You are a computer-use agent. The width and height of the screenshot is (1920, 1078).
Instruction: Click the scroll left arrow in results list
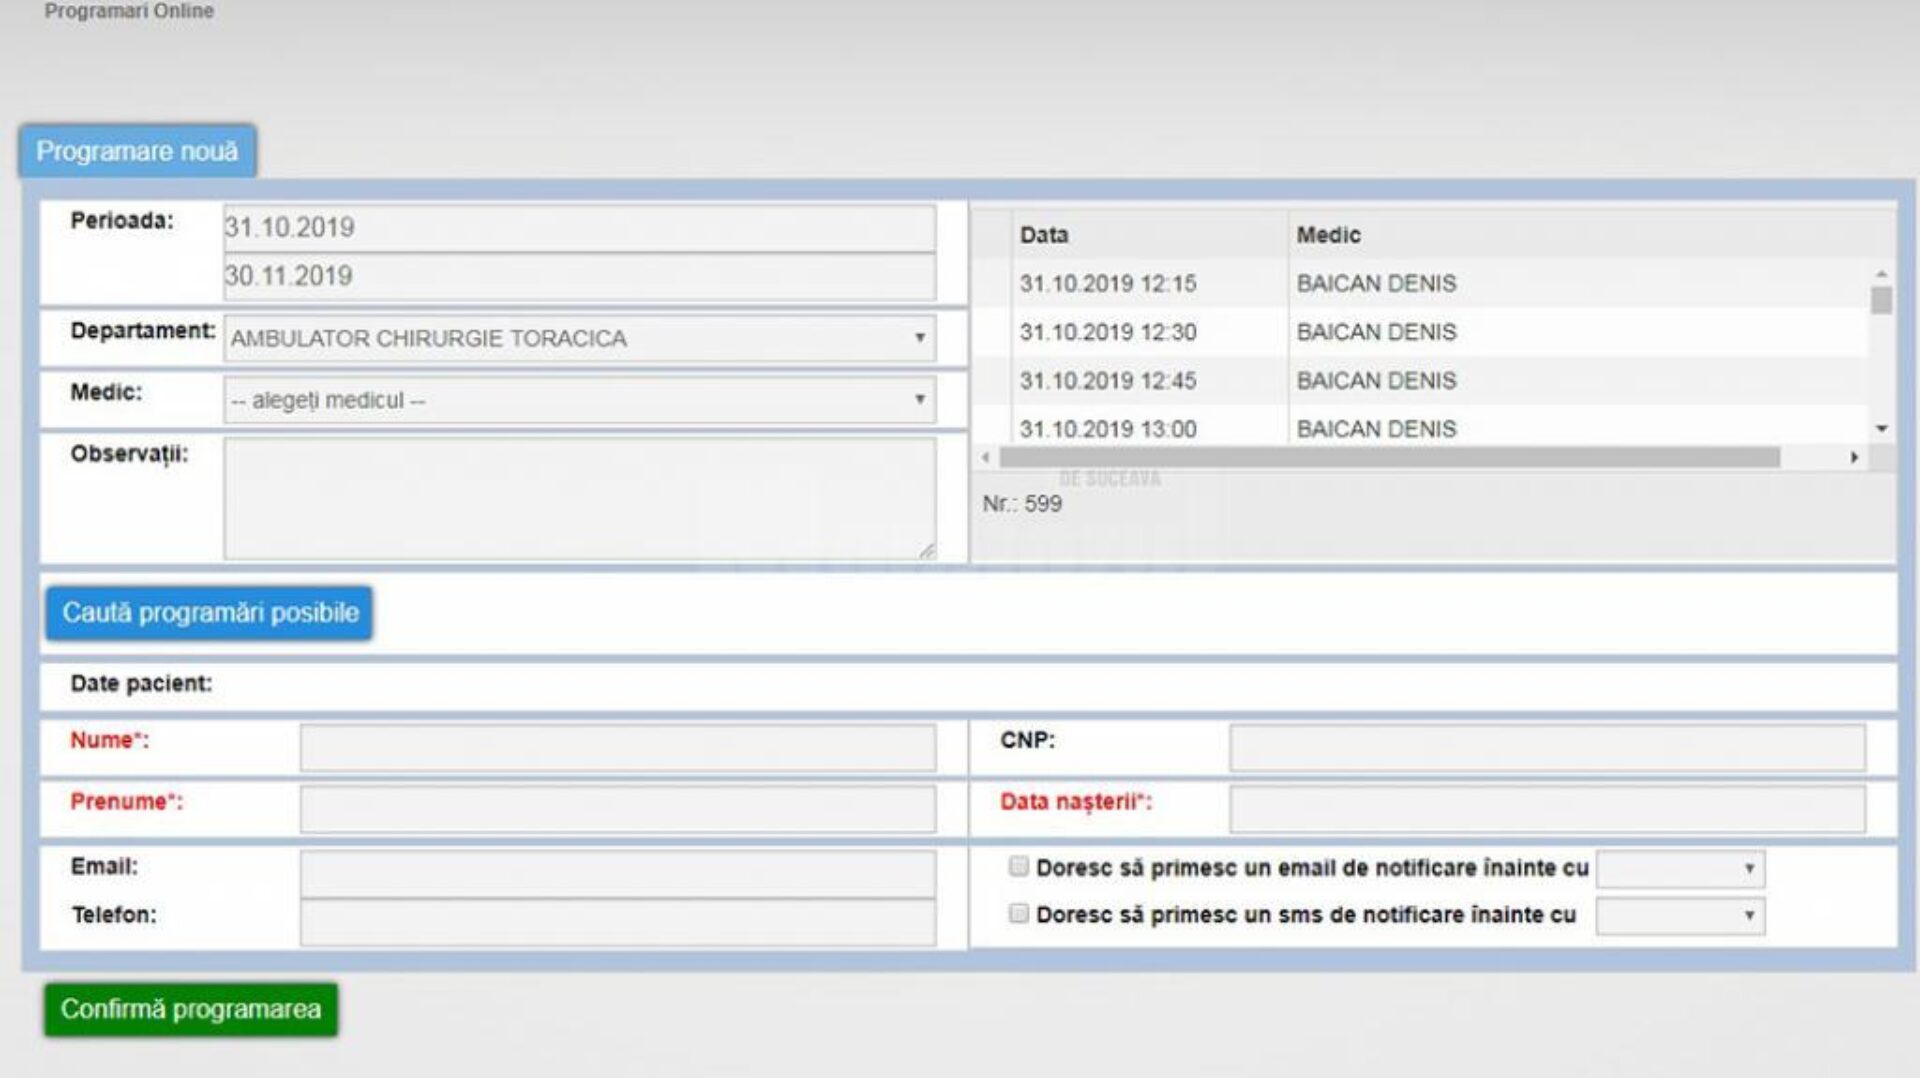point(986,457)
